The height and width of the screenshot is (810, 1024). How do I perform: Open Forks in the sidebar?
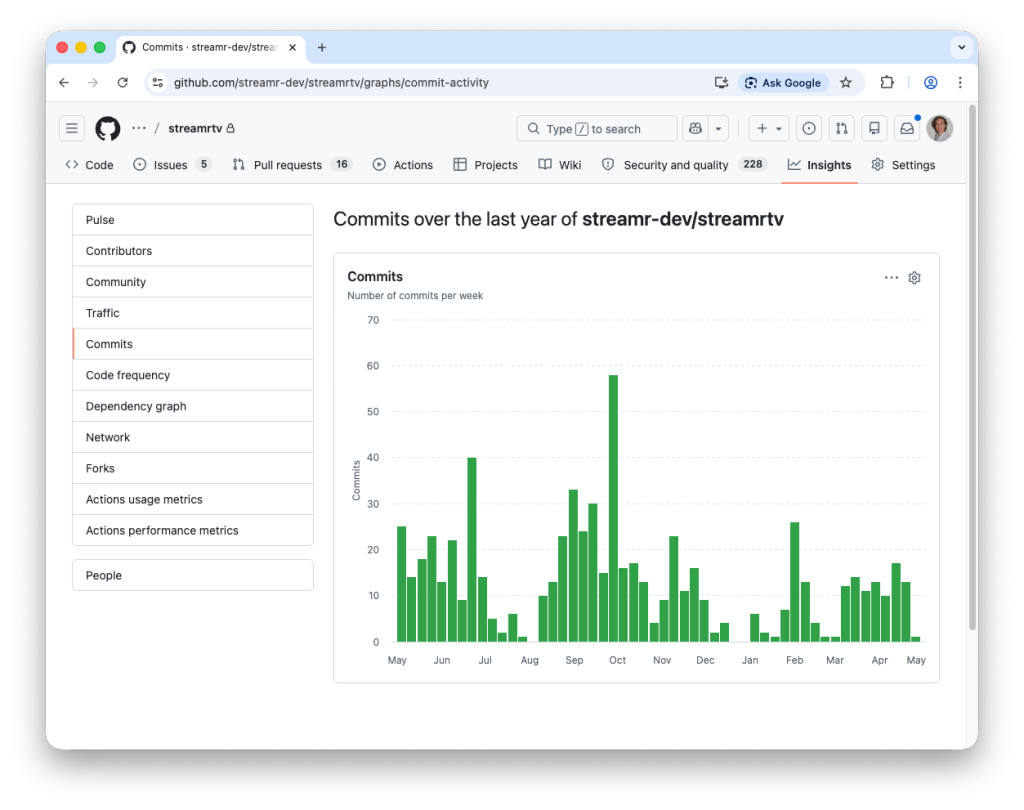coord(193,468)
